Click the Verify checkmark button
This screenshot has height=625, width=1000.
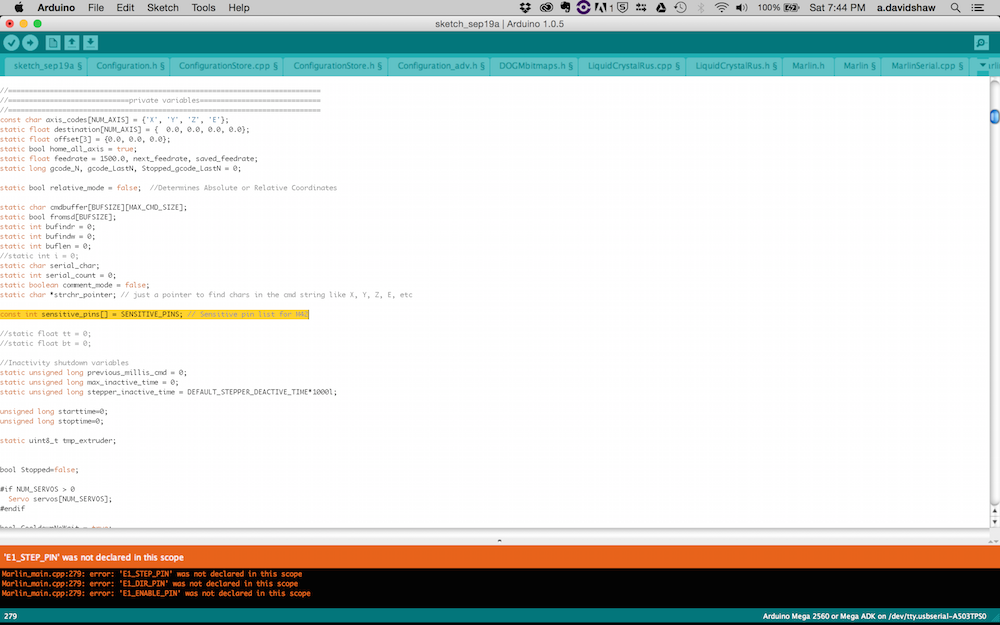click(x=11, y=43)
